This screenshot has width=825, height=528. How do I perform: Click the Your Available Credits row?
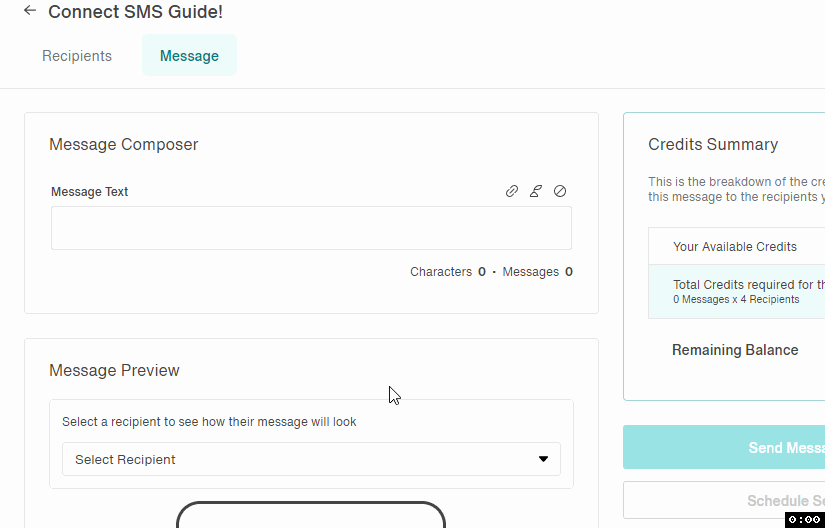coord(737,247)
